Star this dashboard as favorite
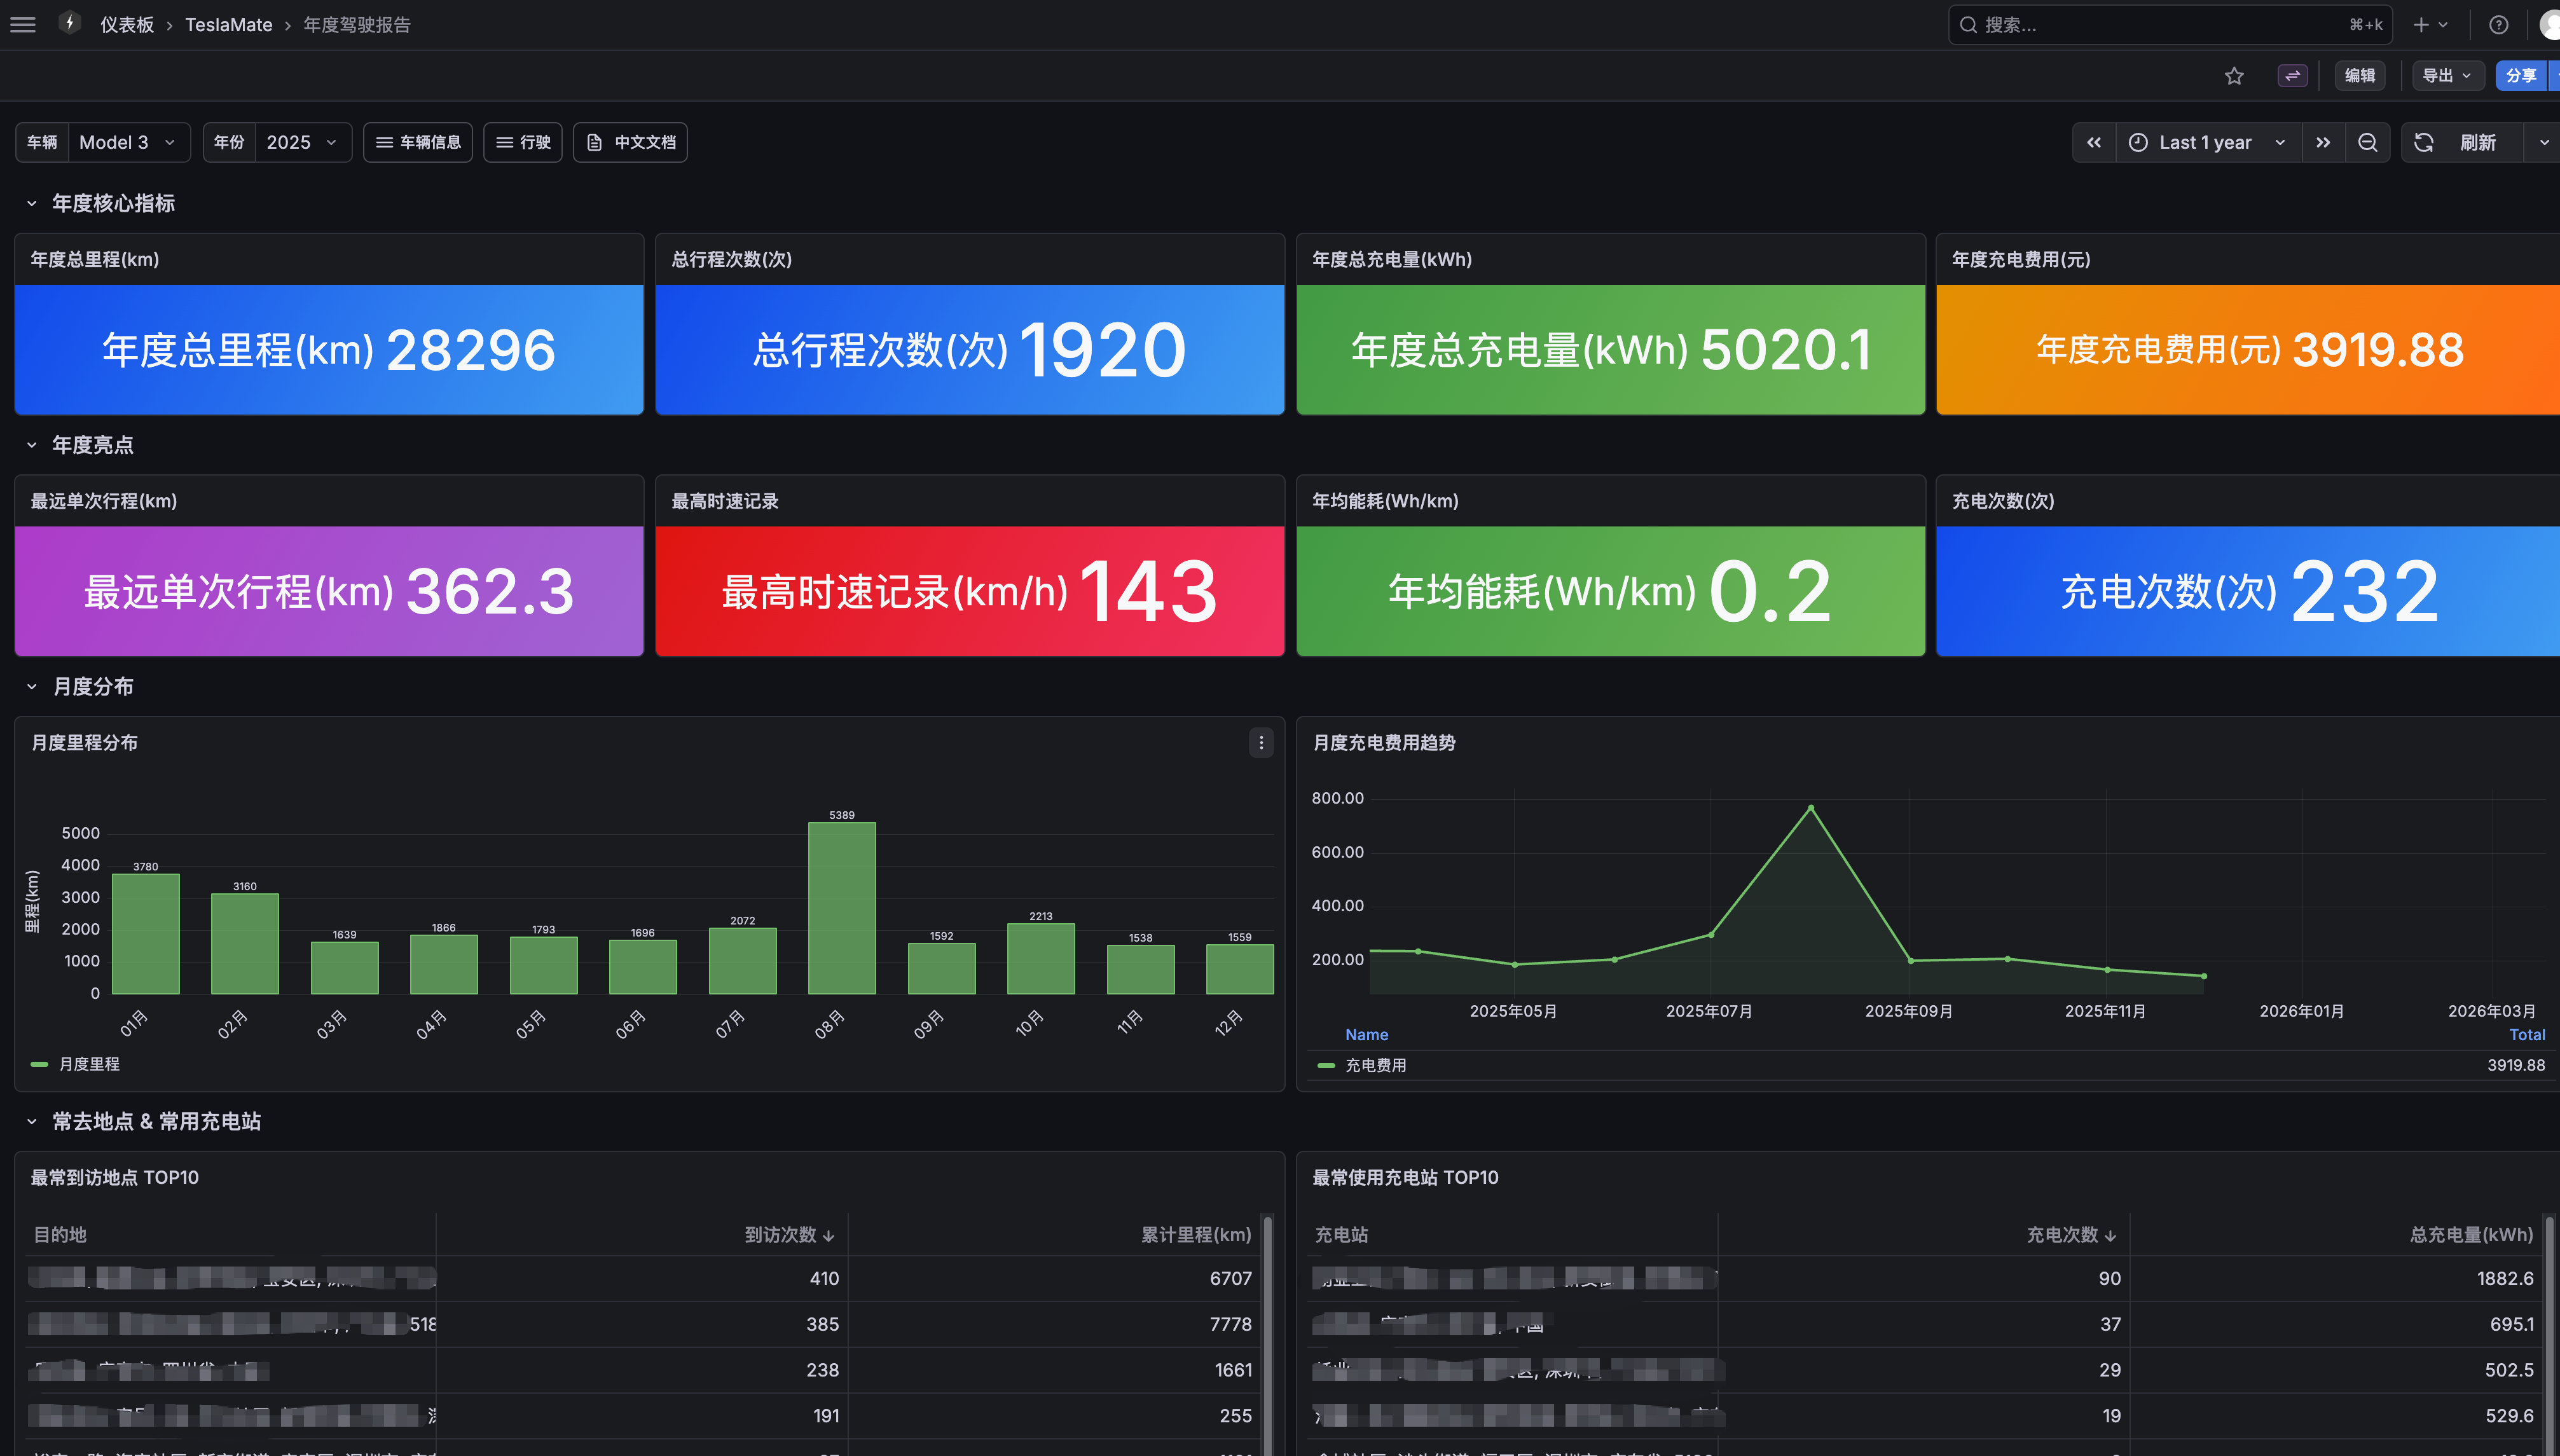The height and width of the screenshot is (1456, 2560). [x=2234, y=76]
